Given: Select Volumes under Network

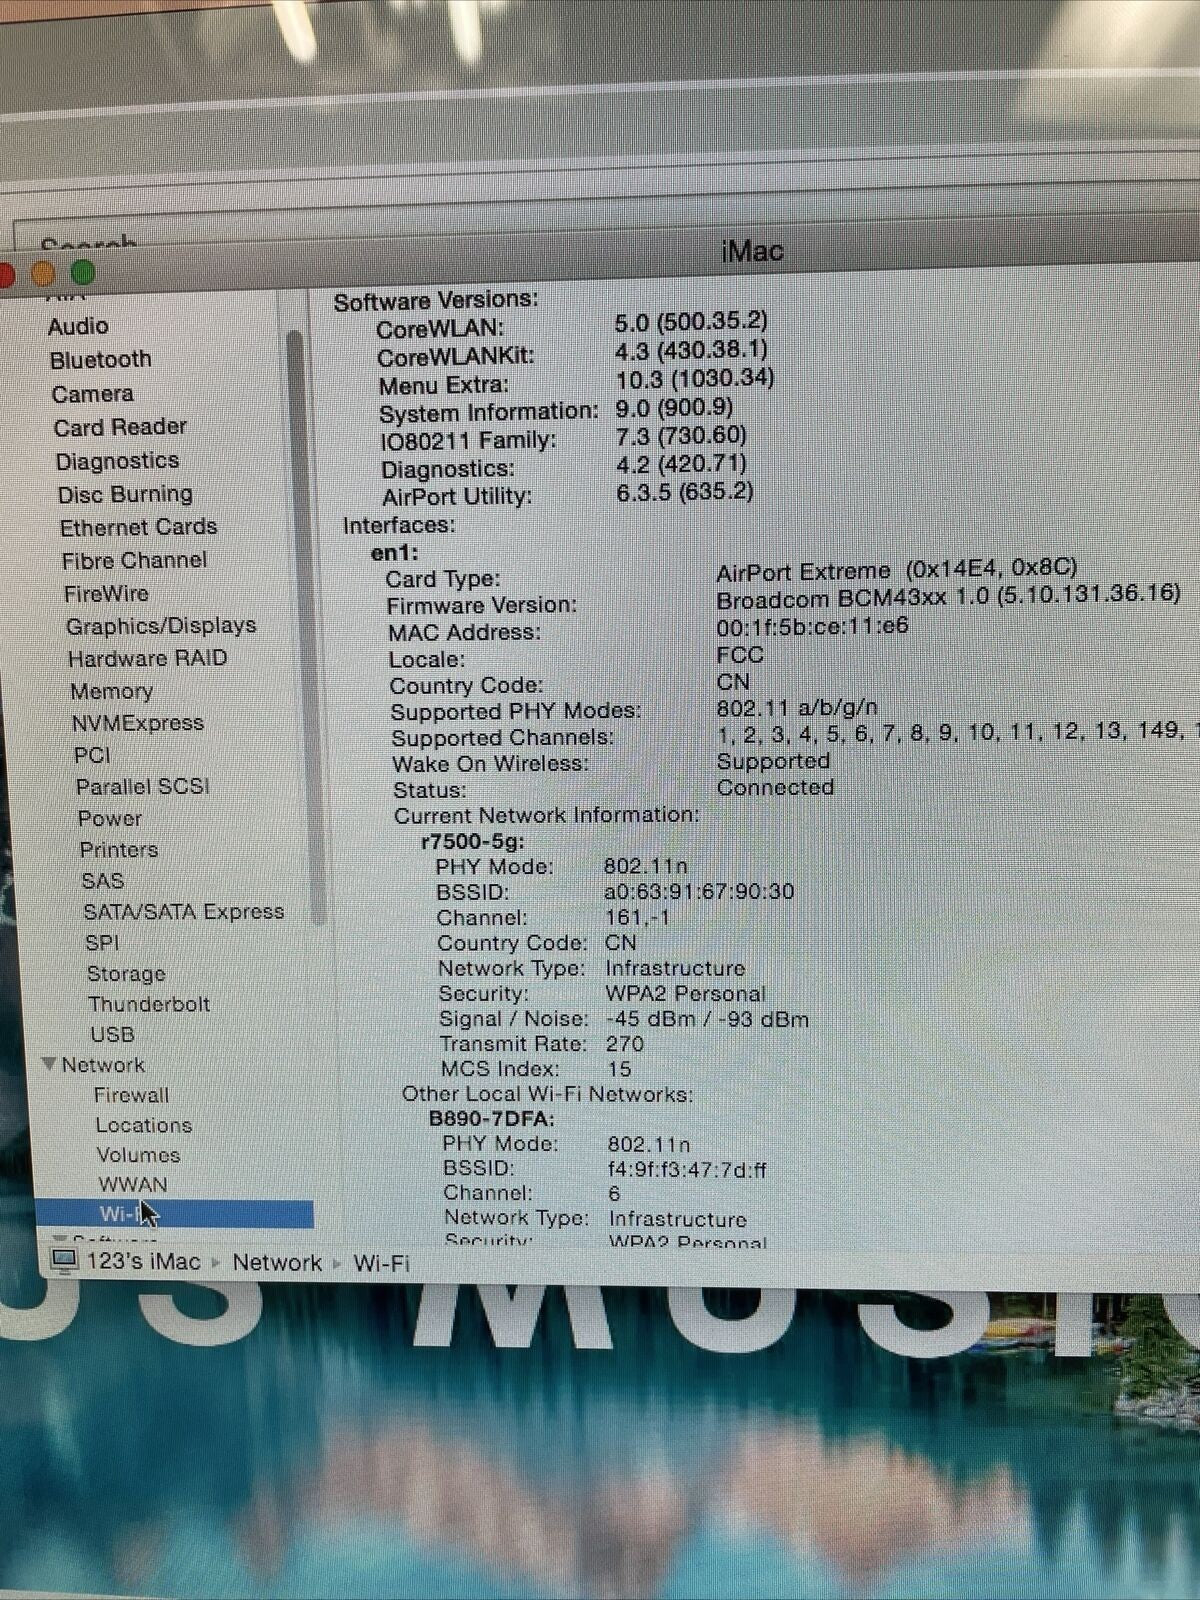Looking at the screenshot, I should (138, 1155).
